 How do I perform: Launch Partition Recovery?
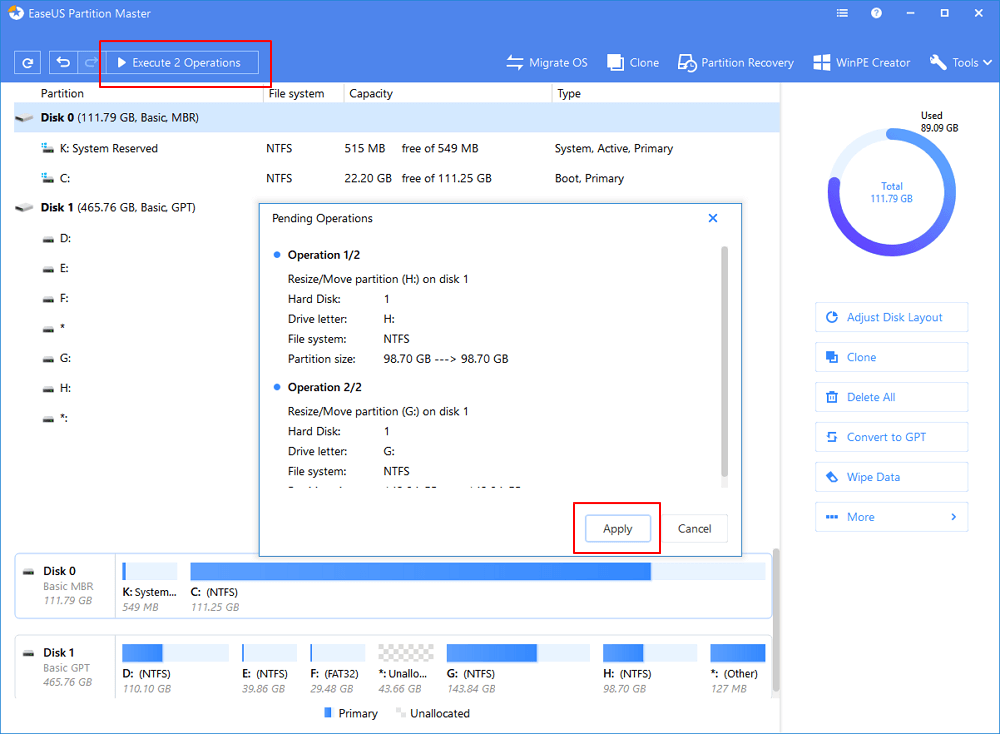coord(735,63)
